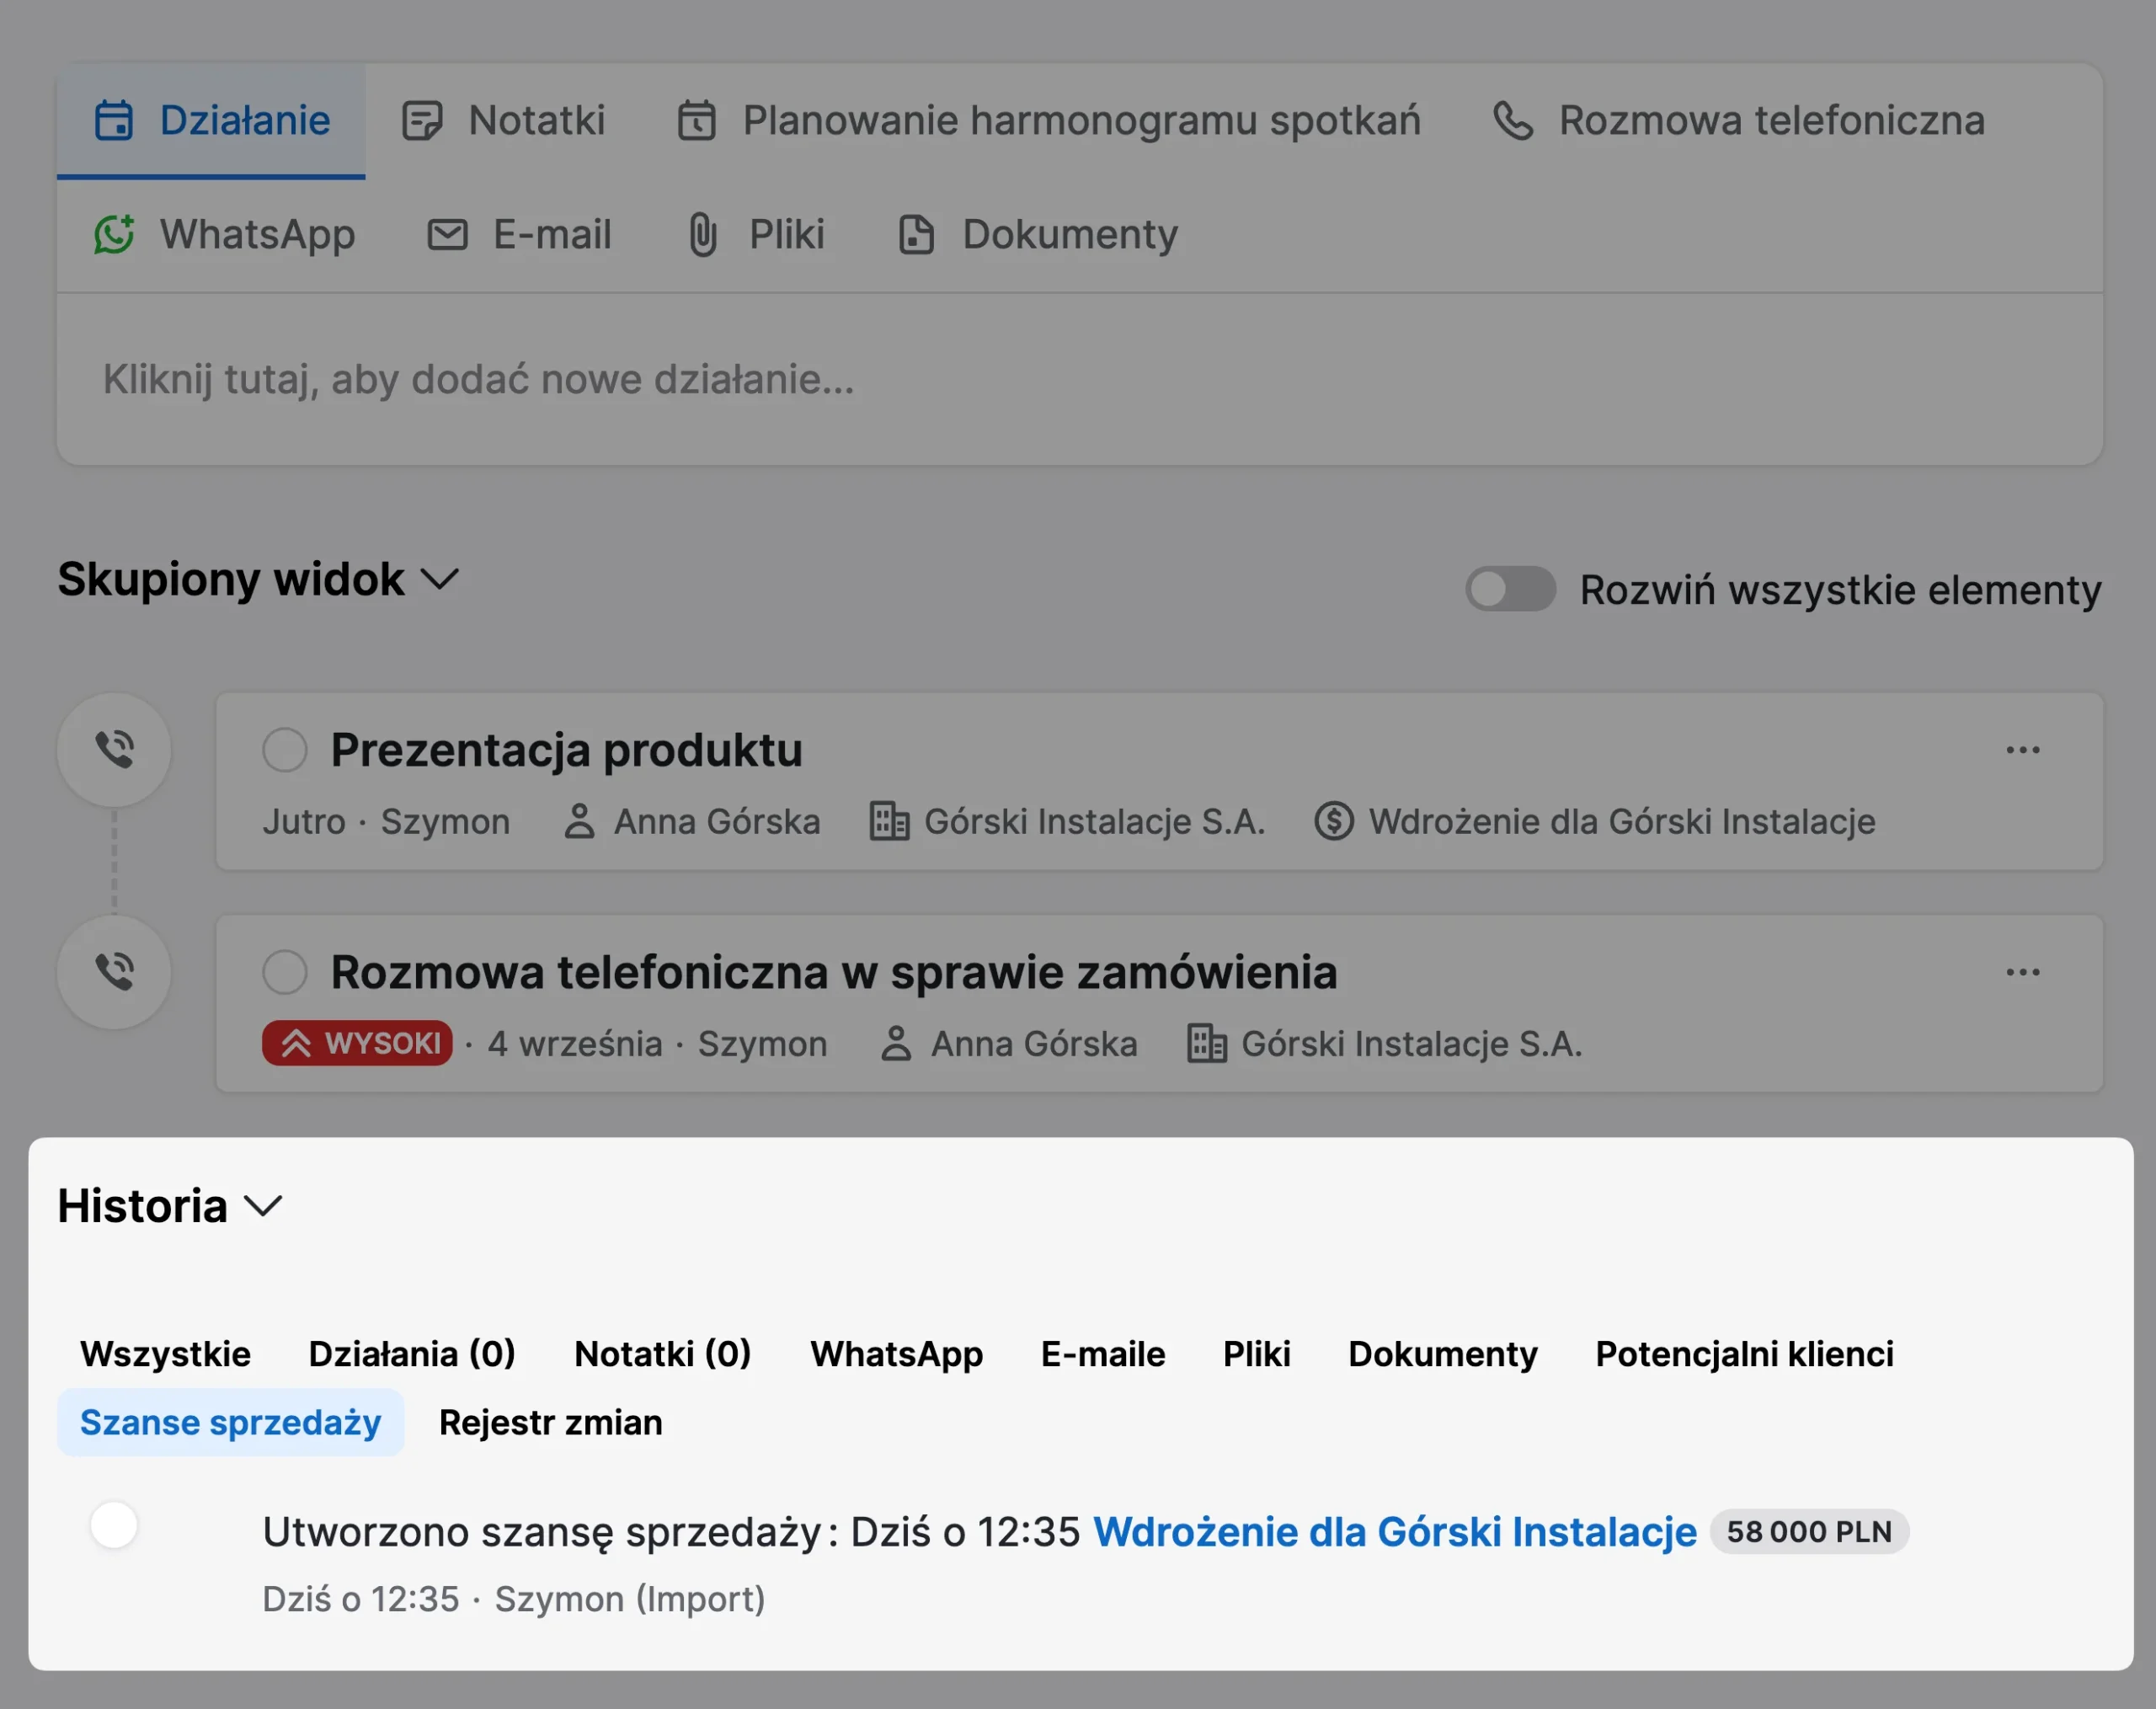Open Anna Górska in the Prezentacja produktu row
The width and height of the screenshot is (2156, 1709).
tap(716, 821)
